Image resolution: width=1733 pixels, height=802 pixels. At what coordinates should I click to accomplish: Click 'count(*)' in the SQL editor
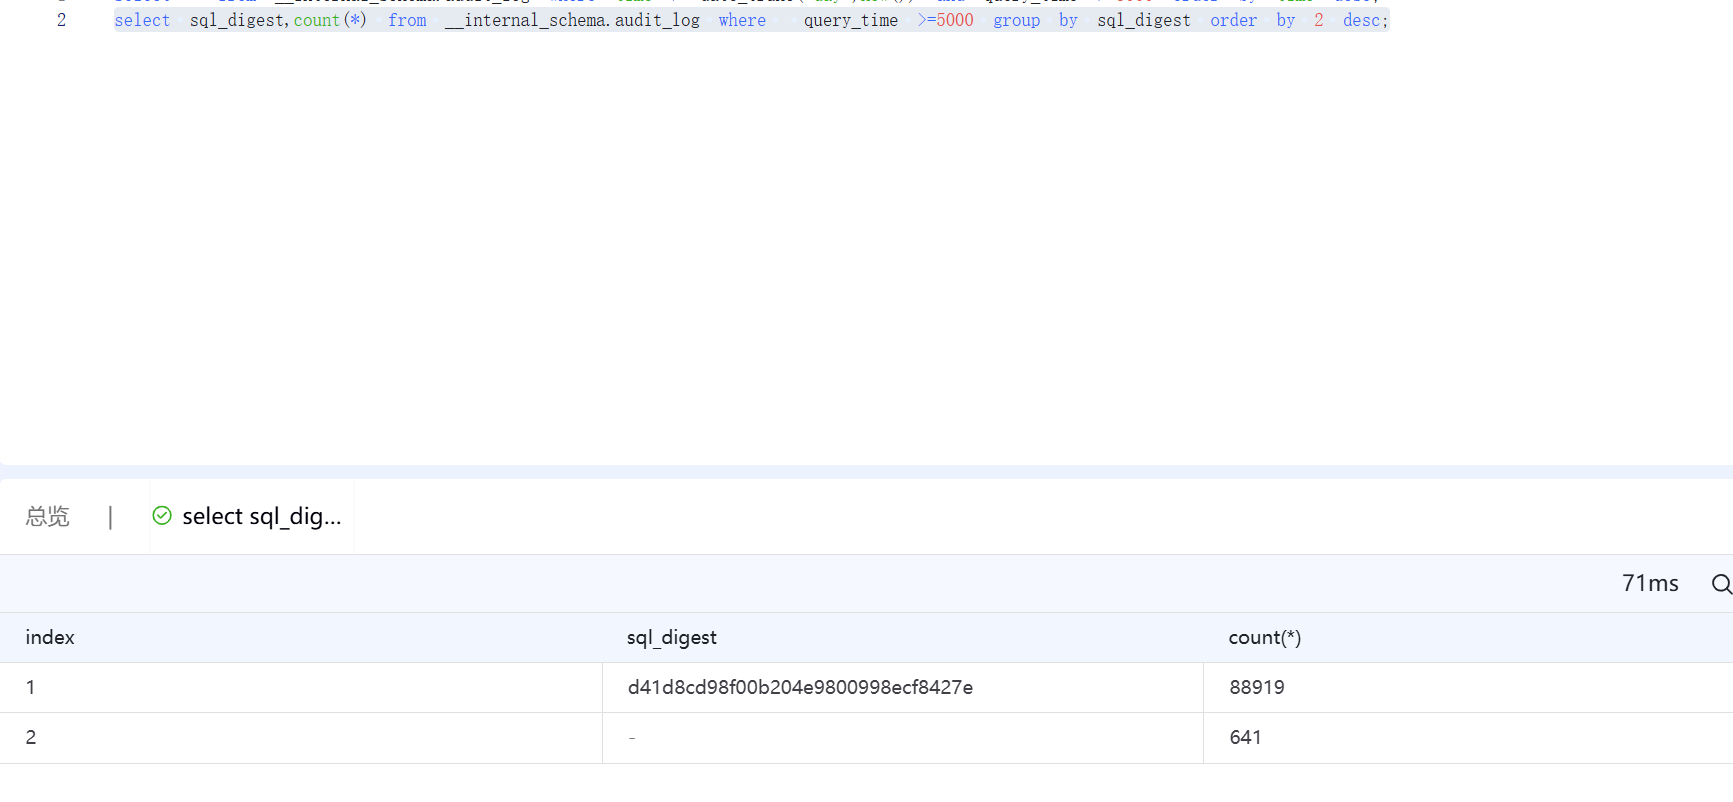[x=330, y=20]
